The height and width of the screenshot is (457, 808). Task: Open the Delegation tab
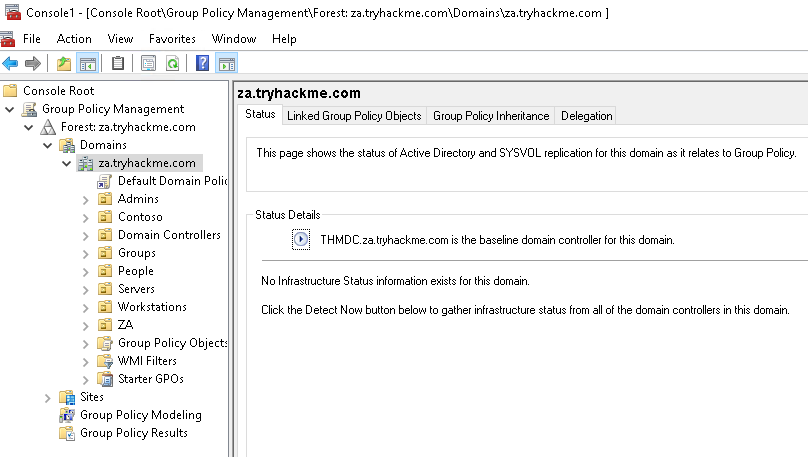coord(586,116)
